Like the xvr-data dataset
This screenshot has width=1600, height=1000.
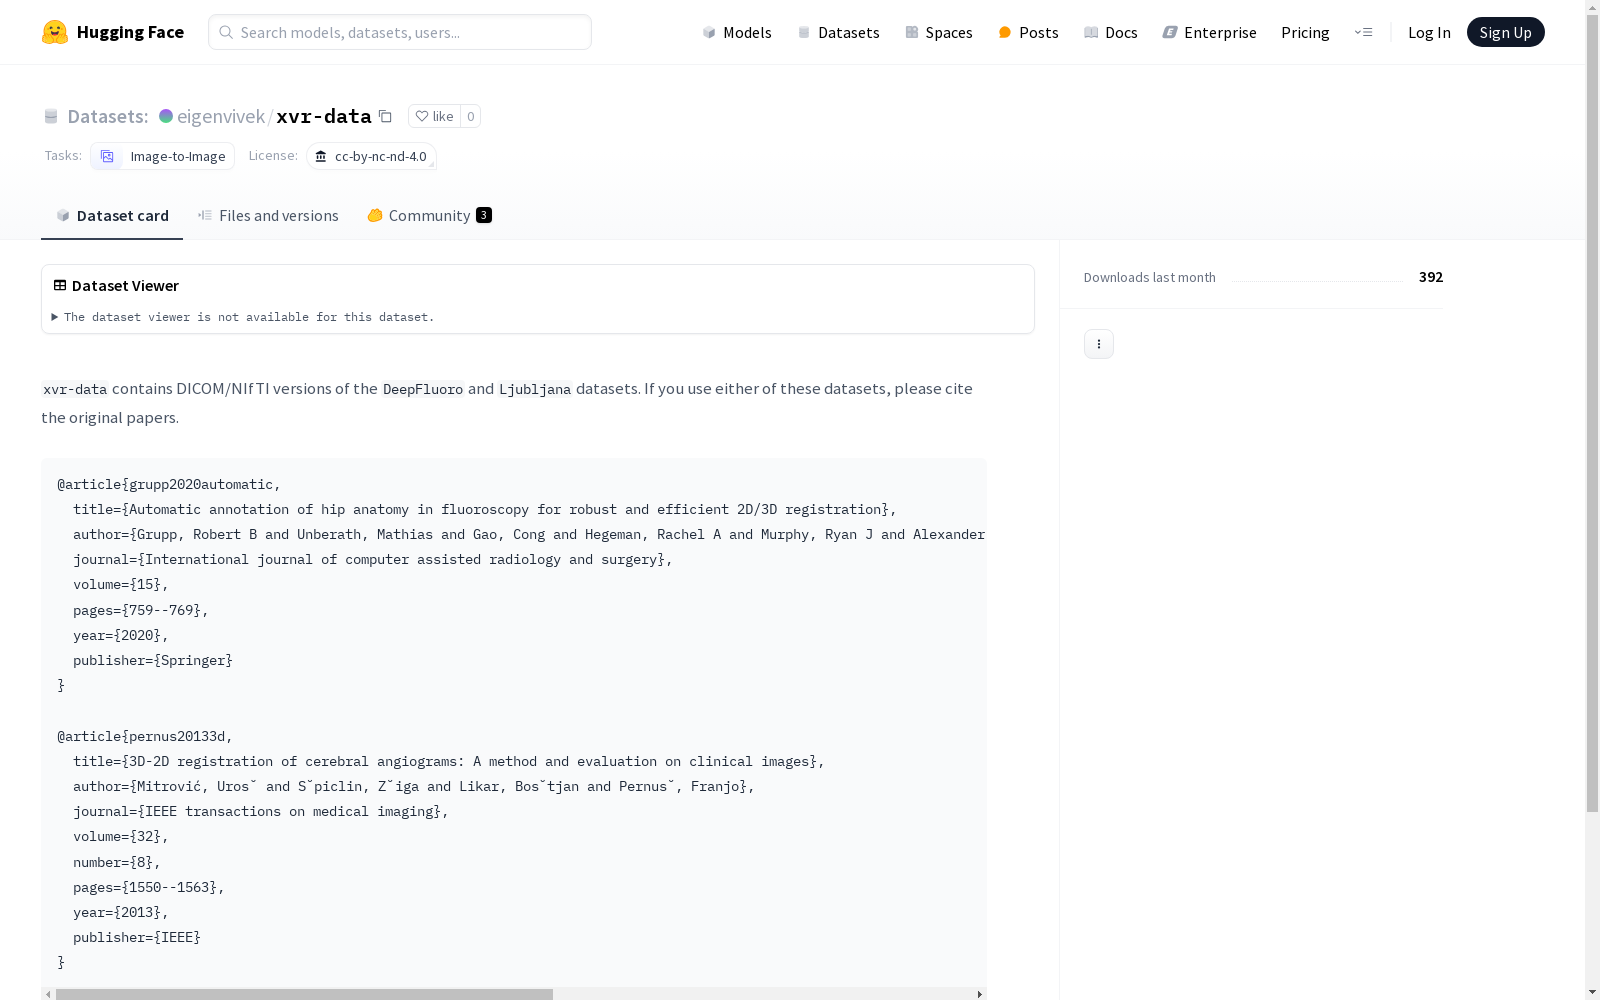[434, 116]
